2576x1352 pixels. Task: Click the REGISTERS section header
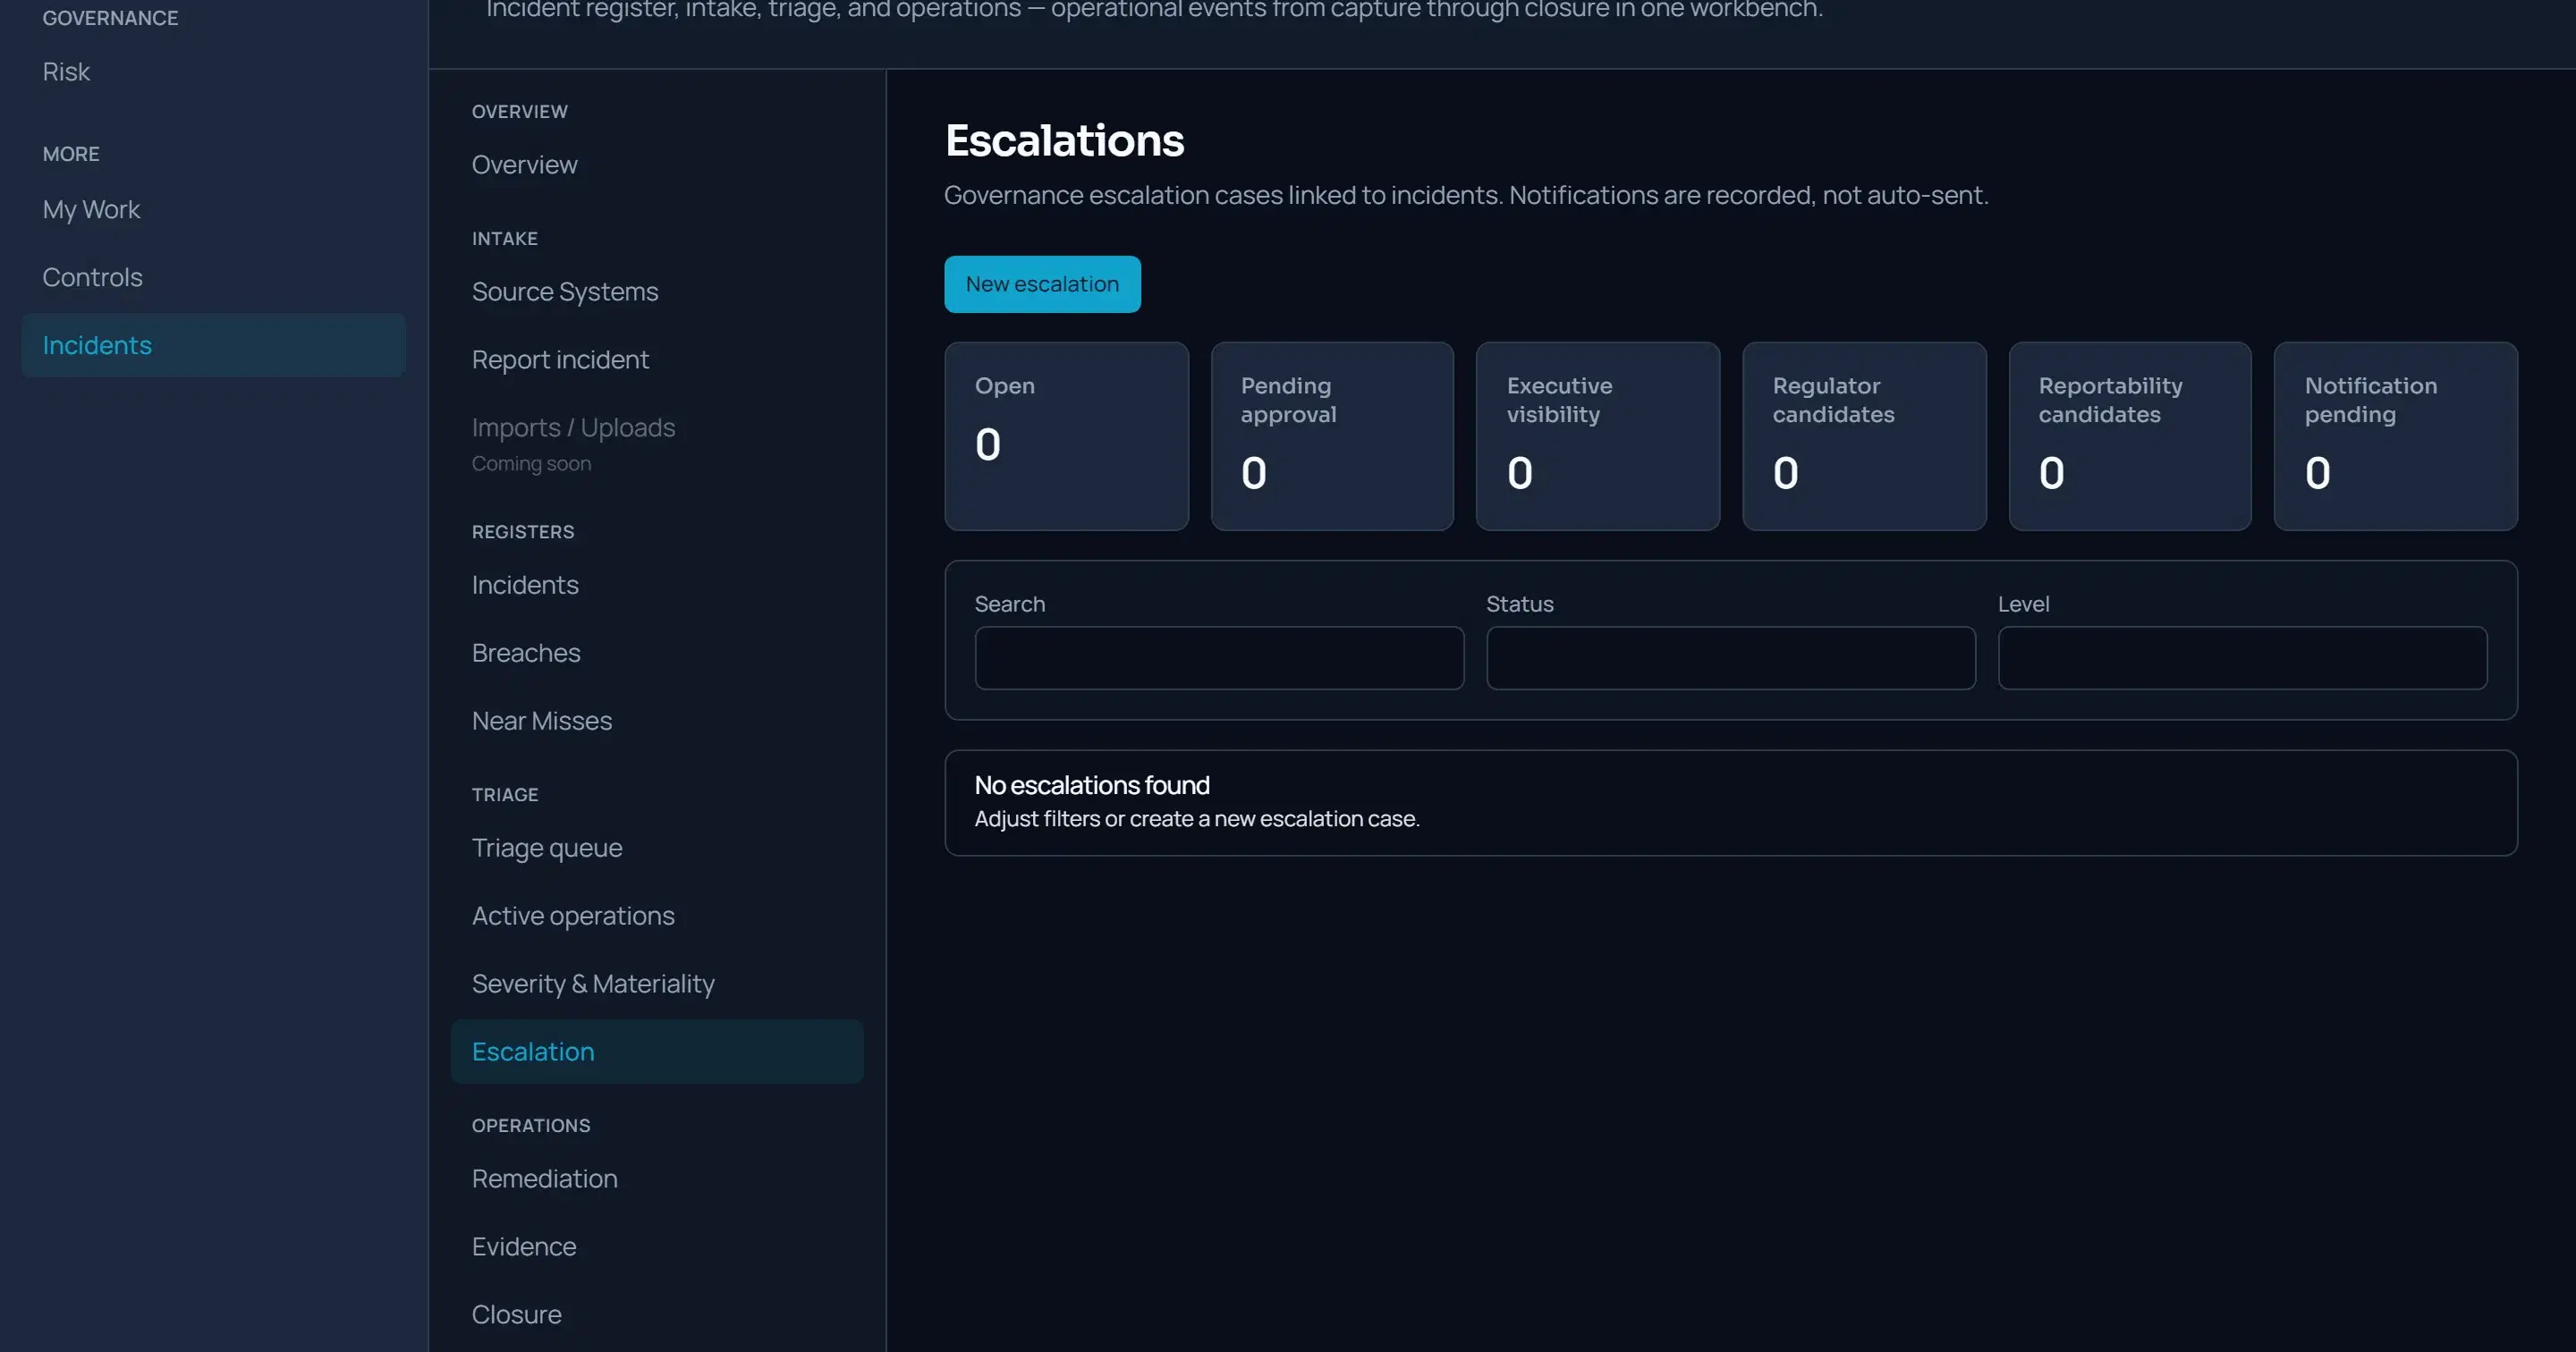[x=523, y=532]
